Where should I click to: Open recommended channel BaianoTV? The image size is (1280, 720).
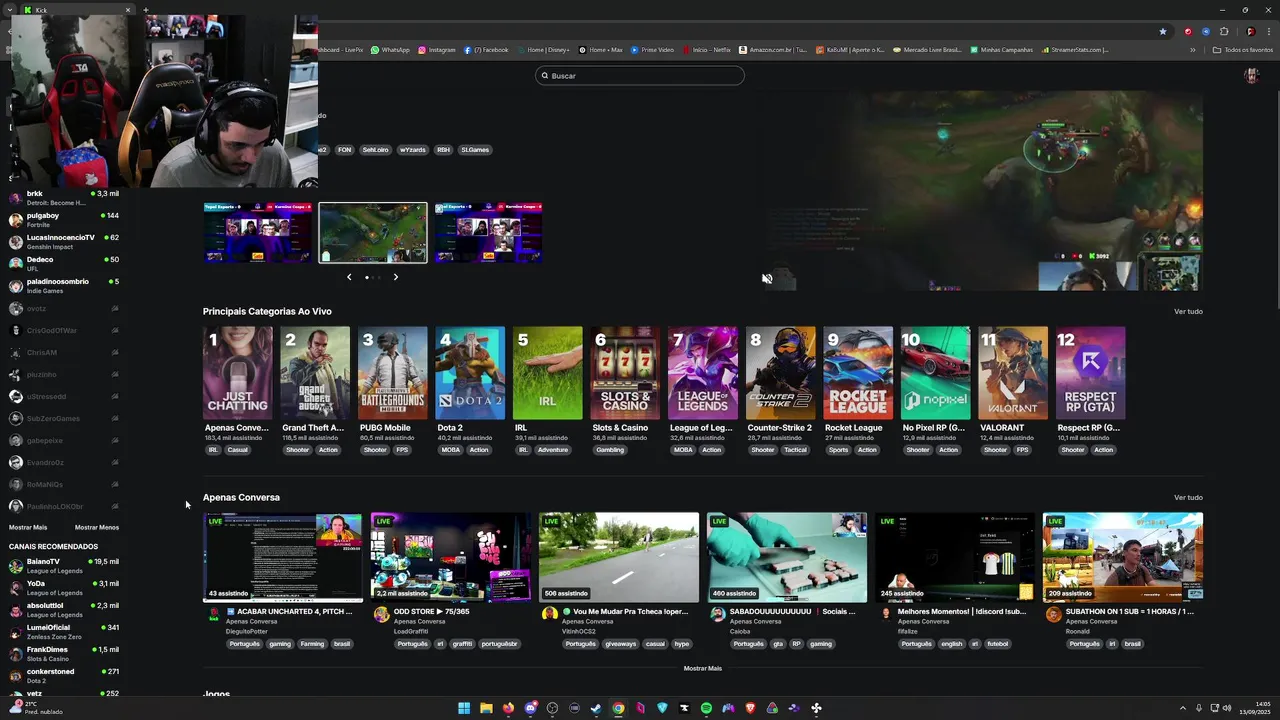click(64, 566)
